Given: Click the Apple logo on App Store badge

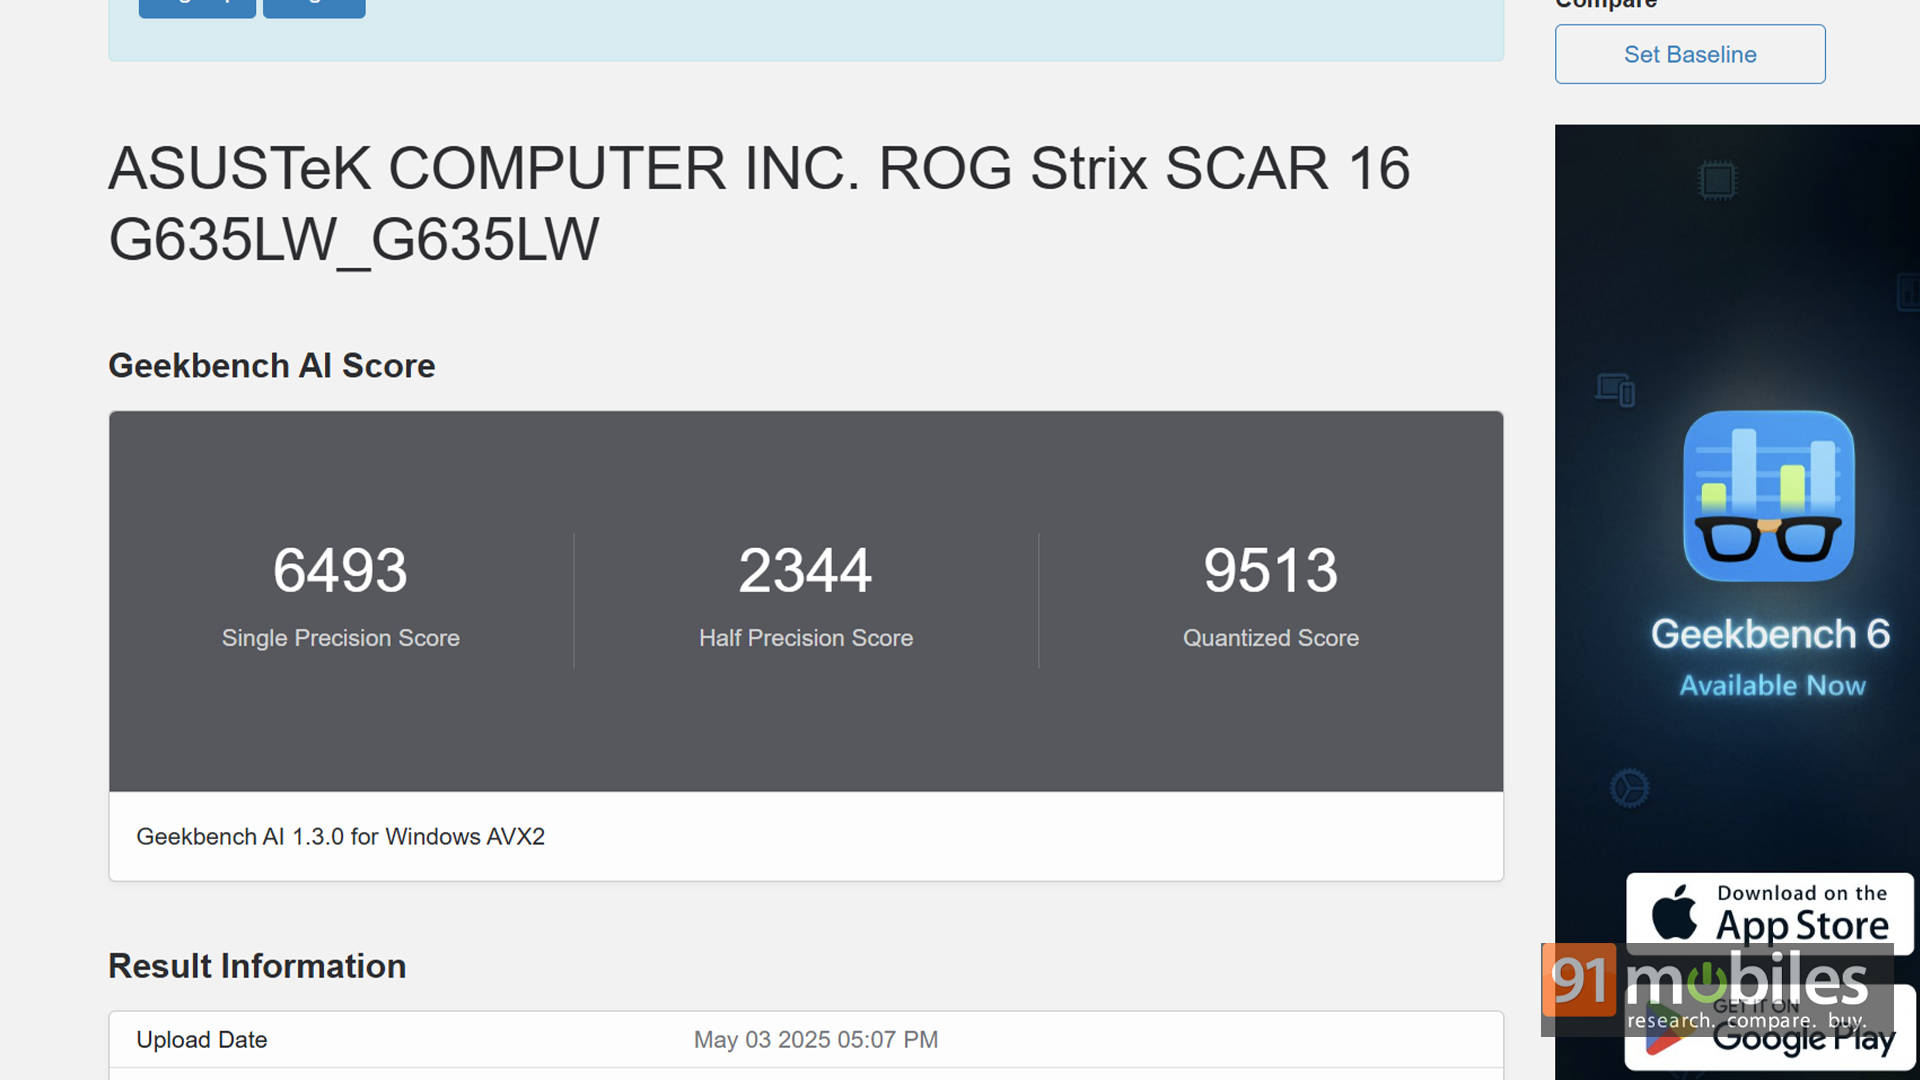Looking at the screenshot, I should [1674, 912].
